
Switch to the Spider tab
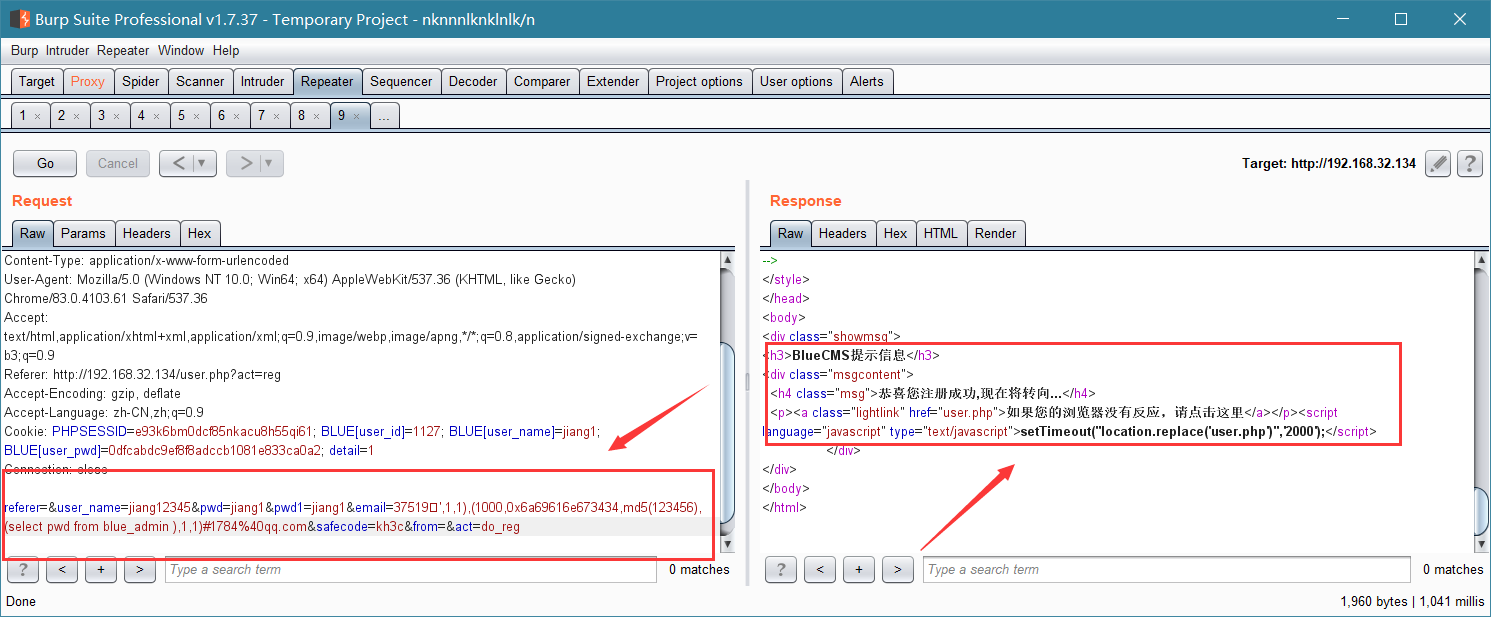click(141, 82)
